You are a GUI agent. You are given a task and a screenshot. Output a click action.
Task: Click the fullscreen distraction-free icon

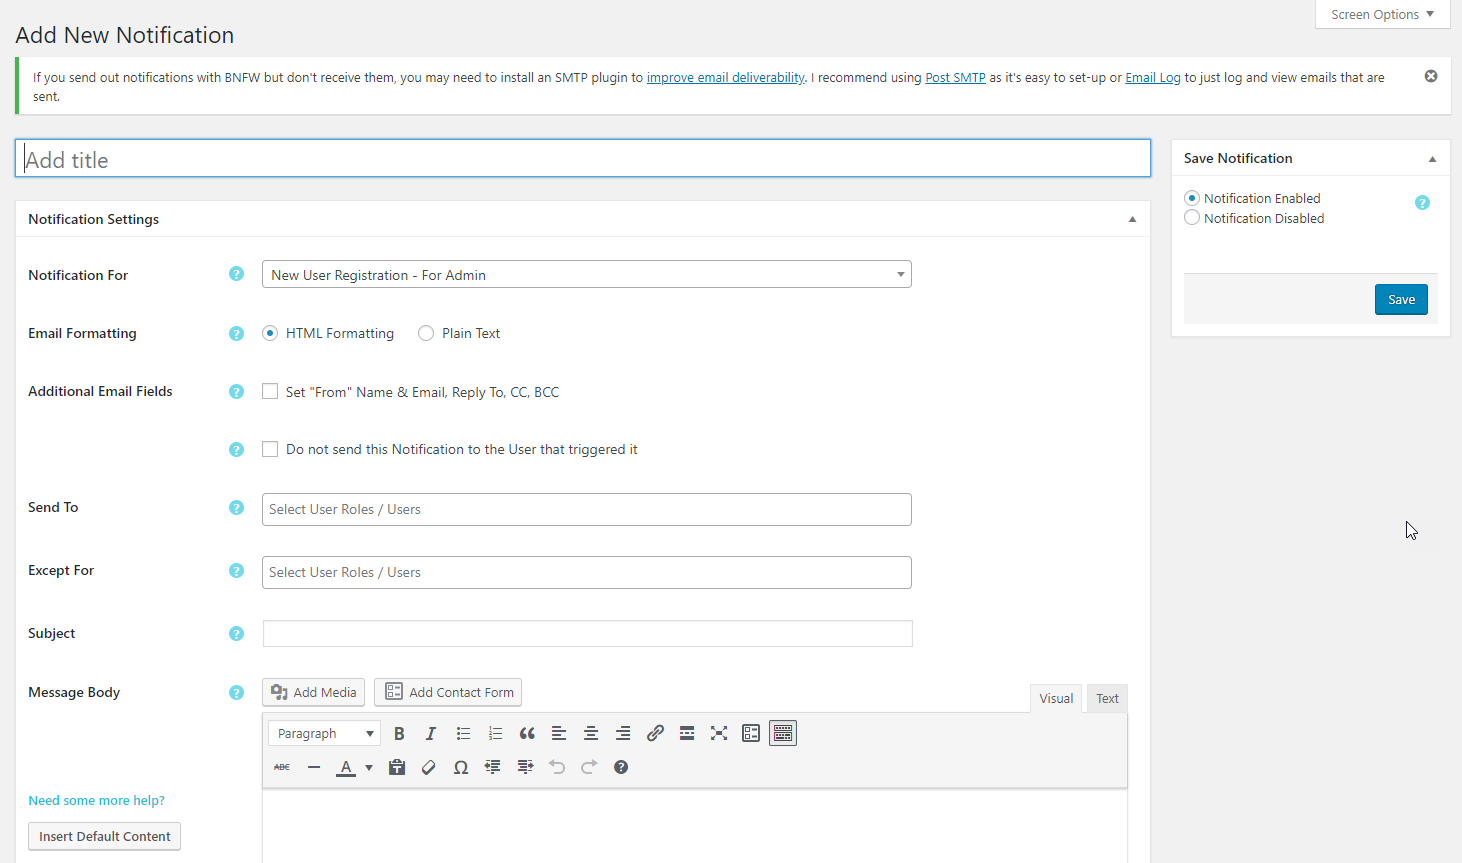click(719, 734)
